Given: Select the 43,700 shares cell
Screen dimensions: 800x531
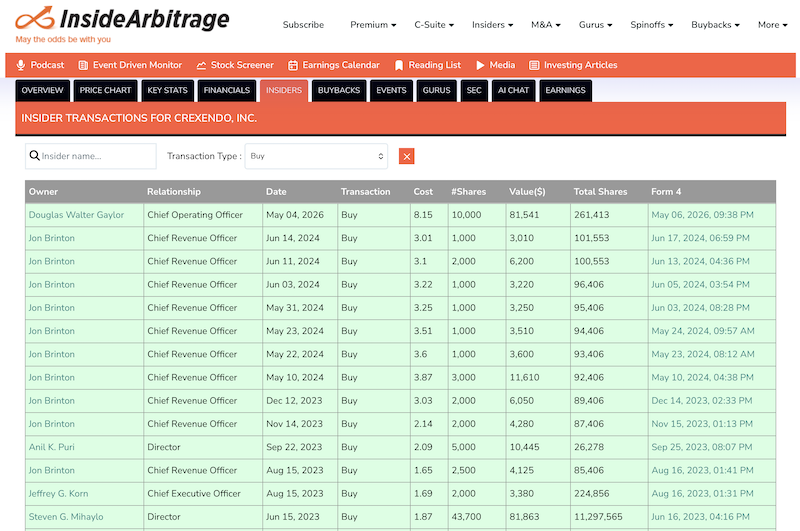Looking at the screenshot, I should point(477,517).
